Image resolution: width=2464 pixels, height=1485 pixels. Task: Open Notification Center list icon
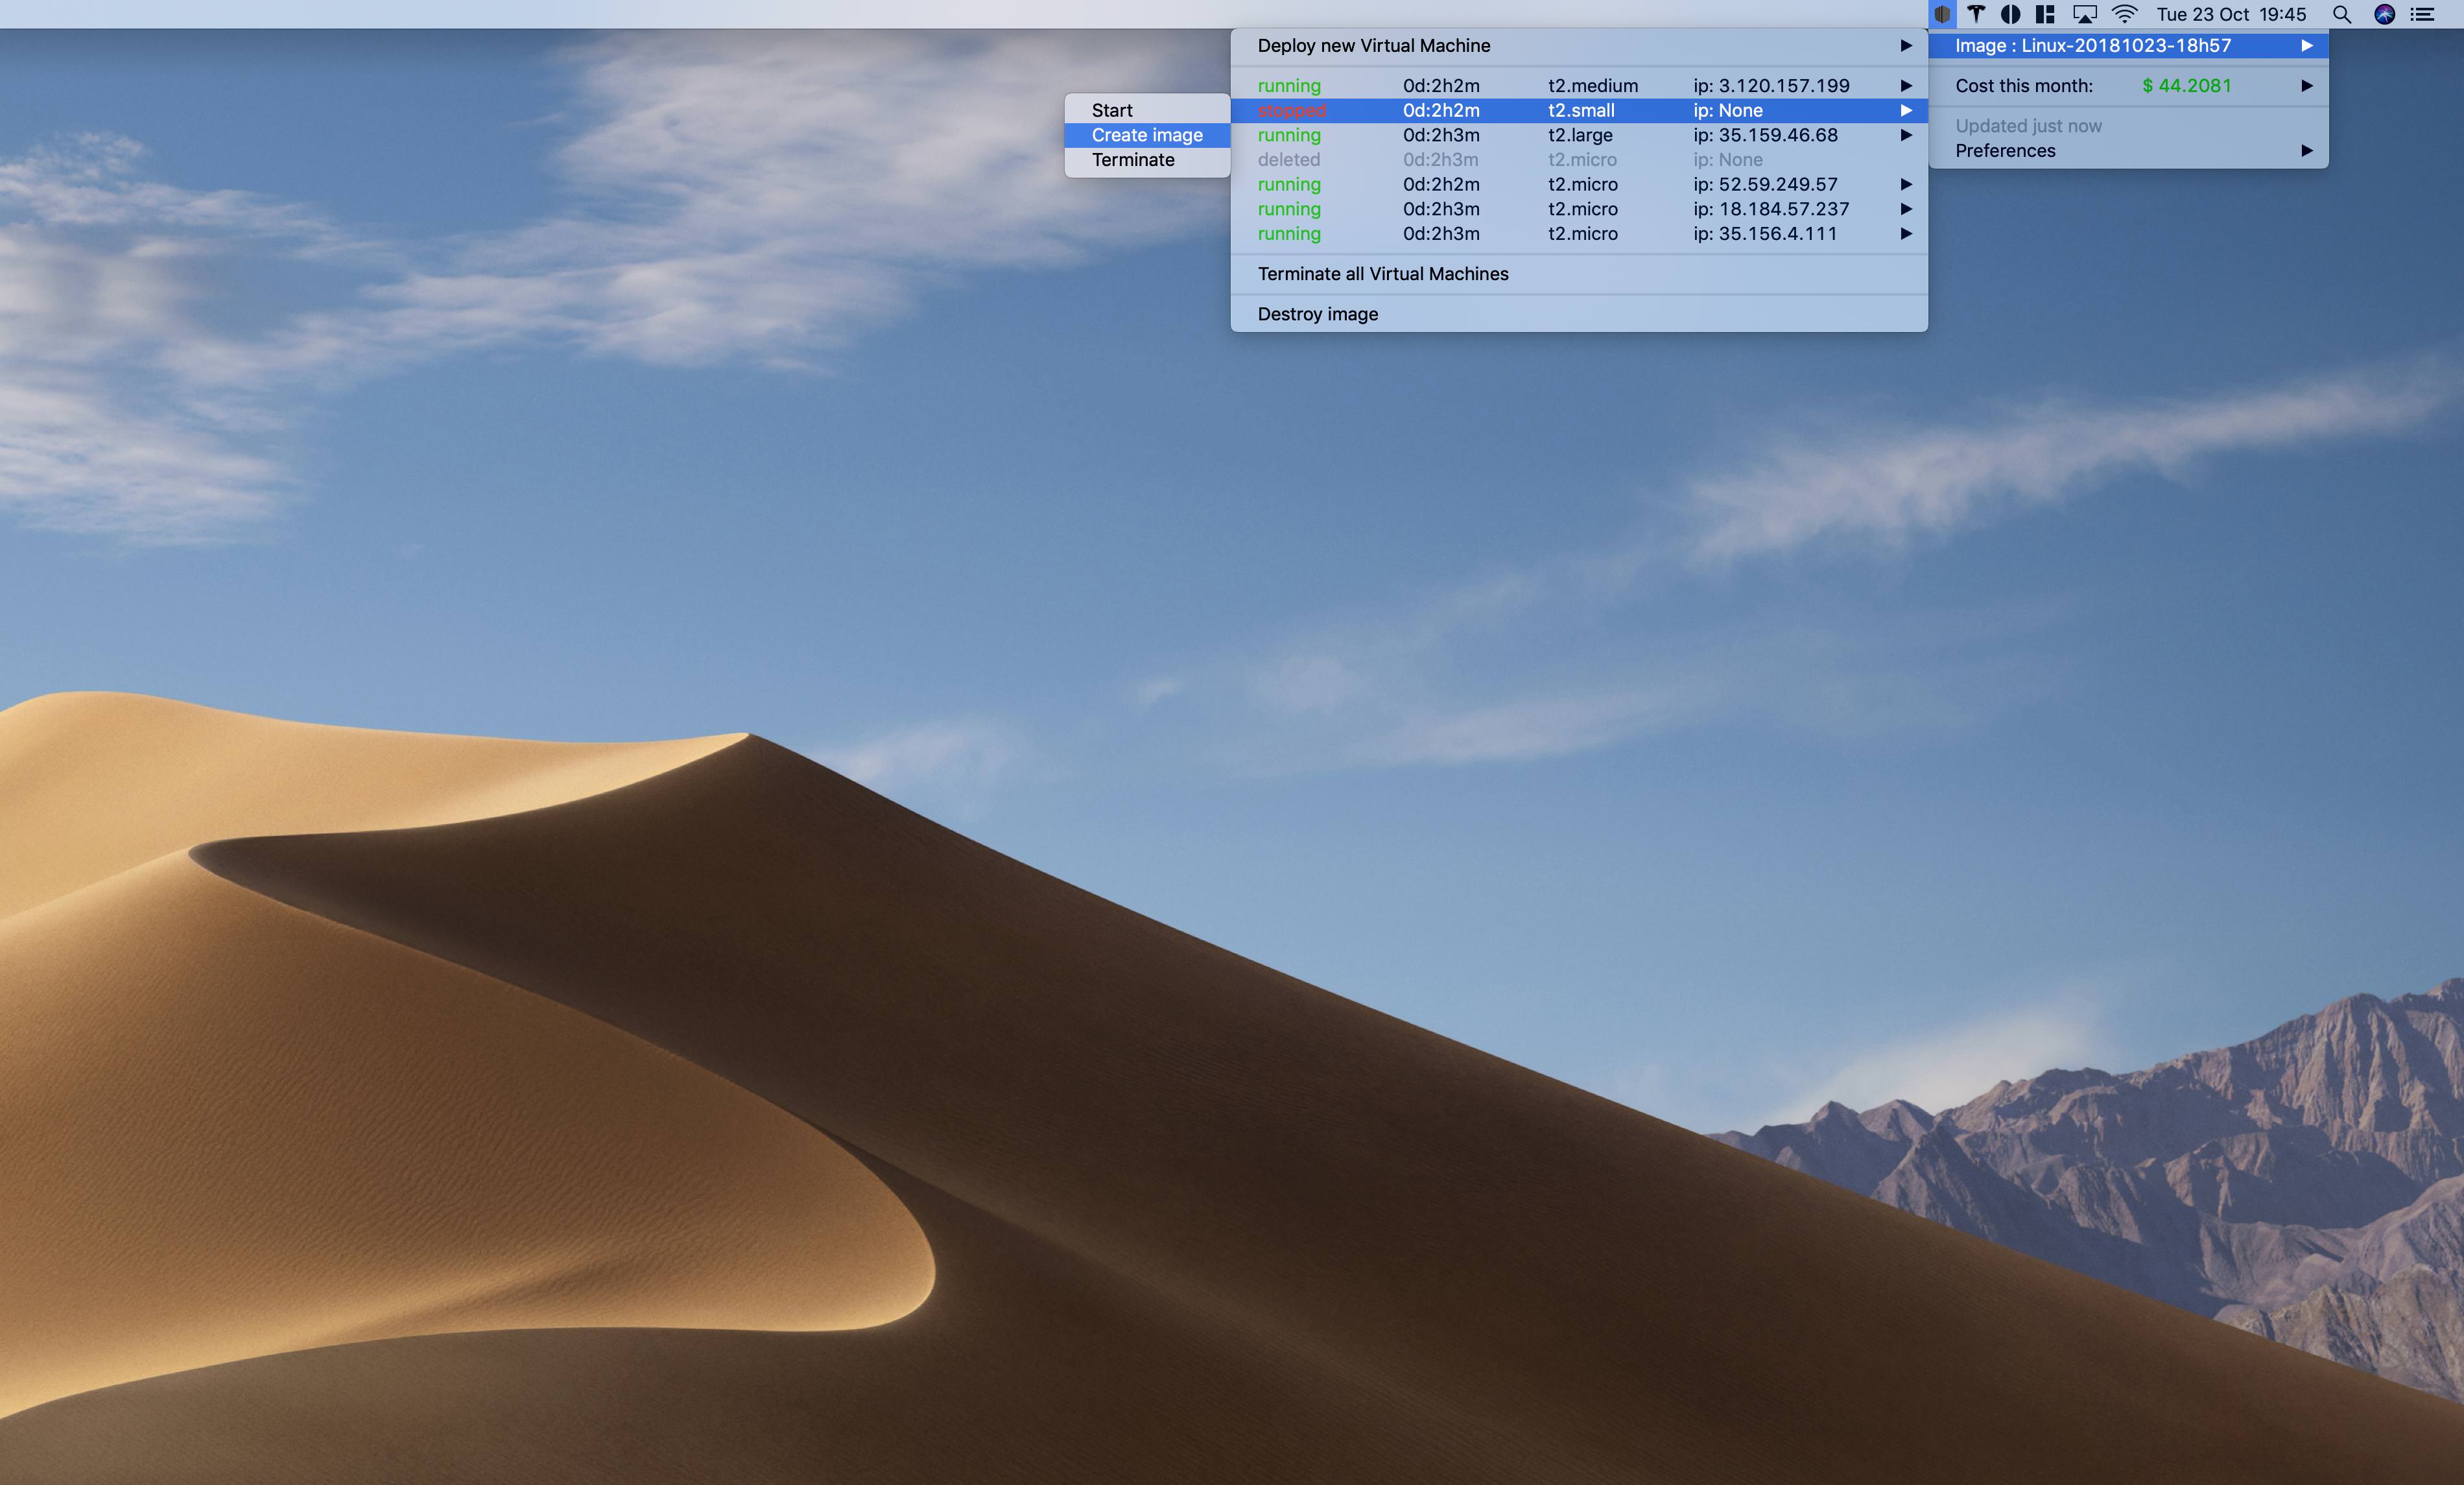[2423, 14]
